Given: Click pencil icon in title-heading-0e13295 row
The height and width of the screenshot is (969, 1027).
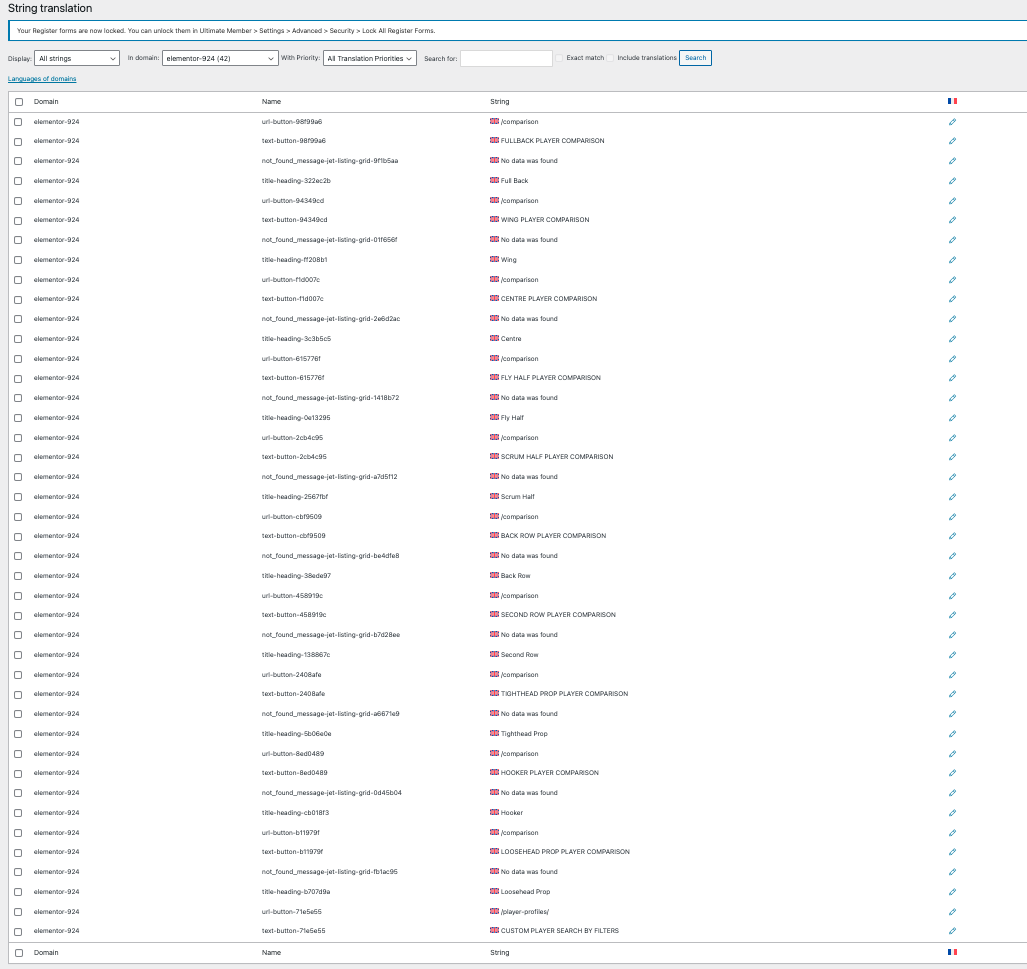Looking at the screenshot, I should click(x=952, y=418).
